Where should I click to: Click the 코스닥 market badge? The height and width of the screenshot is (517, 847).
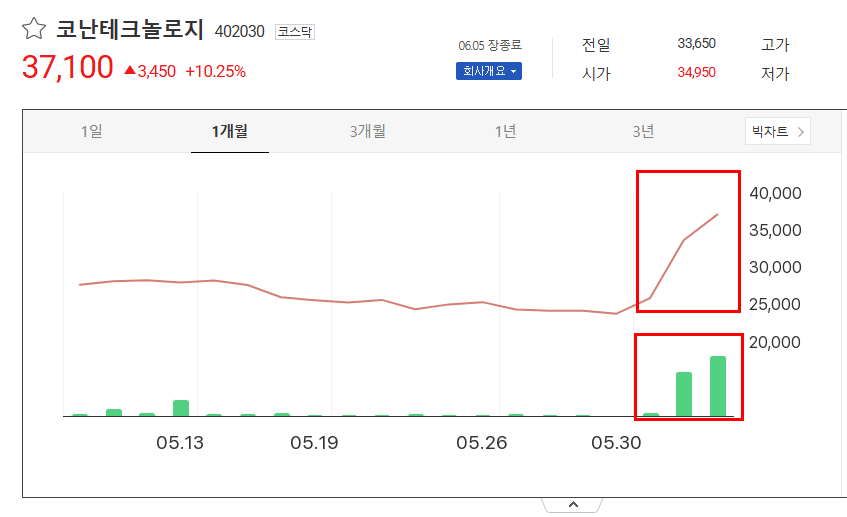coord(295,32)
